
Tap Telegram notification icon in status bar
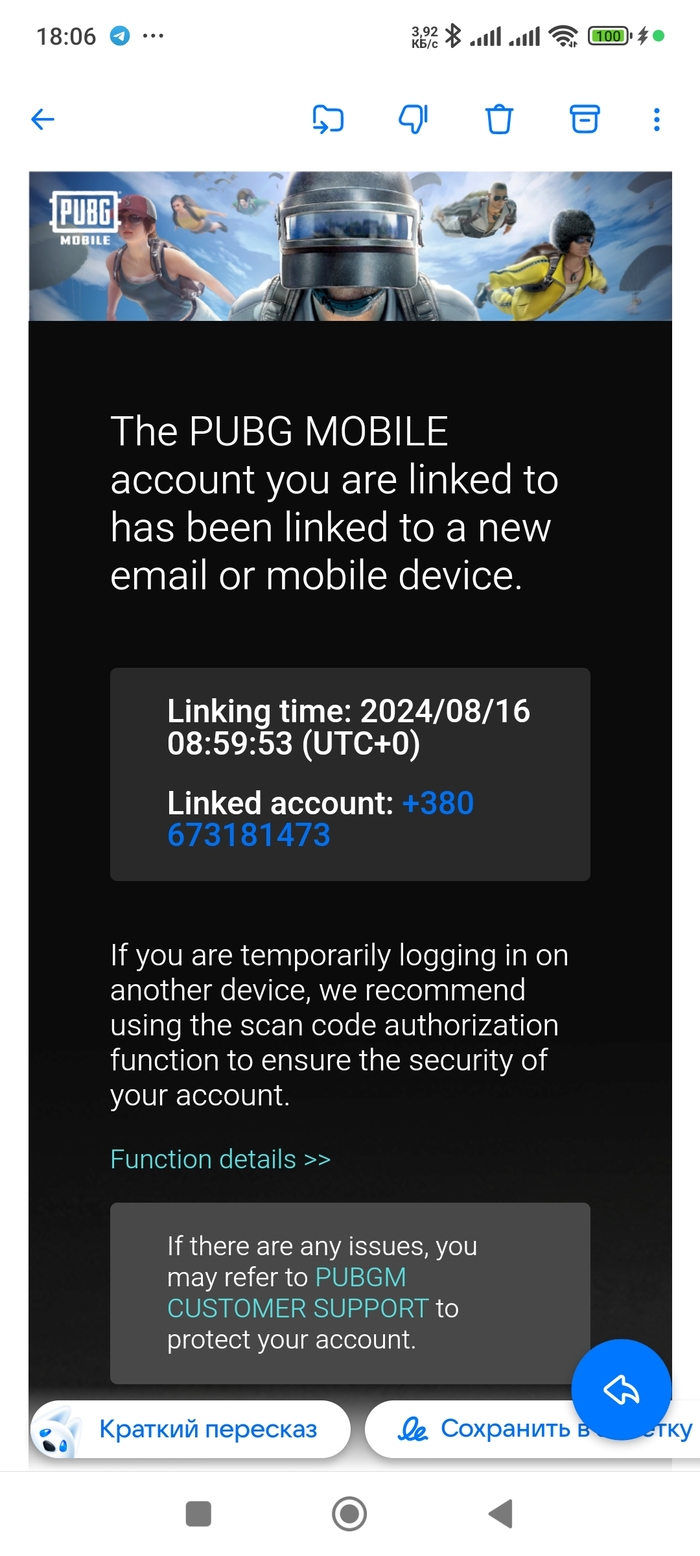point(120,36)
